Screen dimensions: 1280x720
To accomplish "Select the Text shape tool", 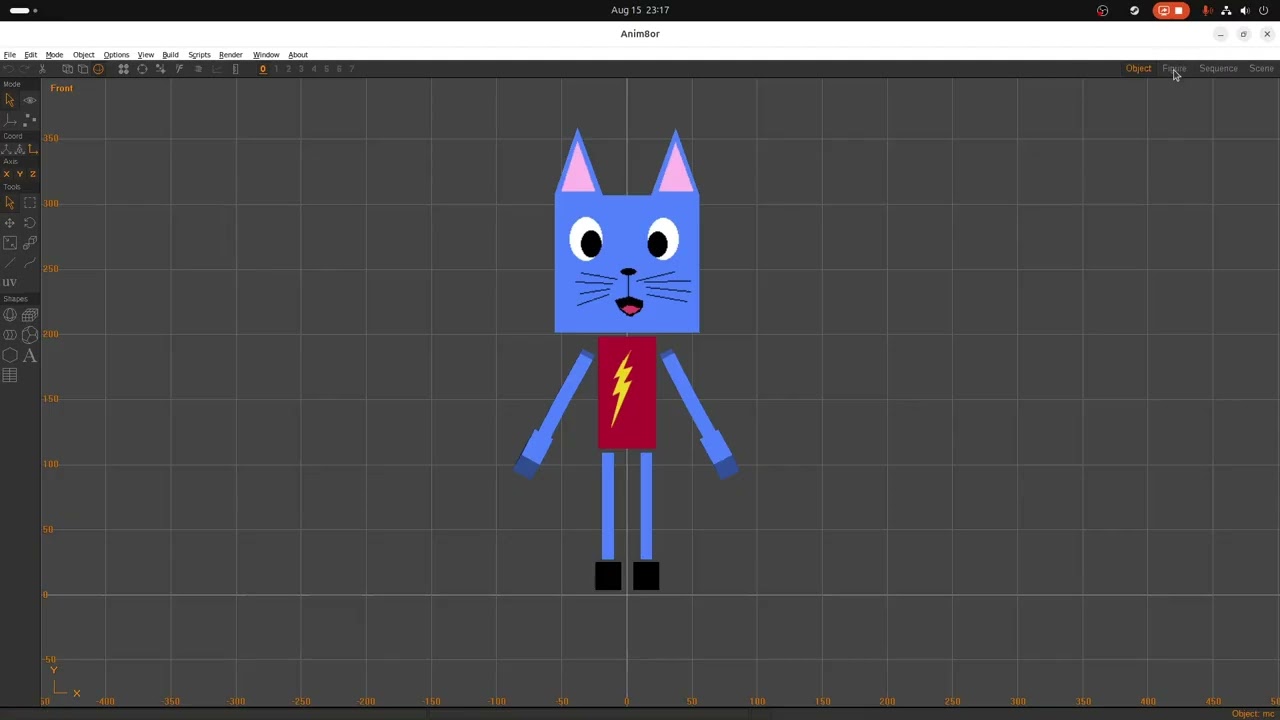I will point(29,356).
